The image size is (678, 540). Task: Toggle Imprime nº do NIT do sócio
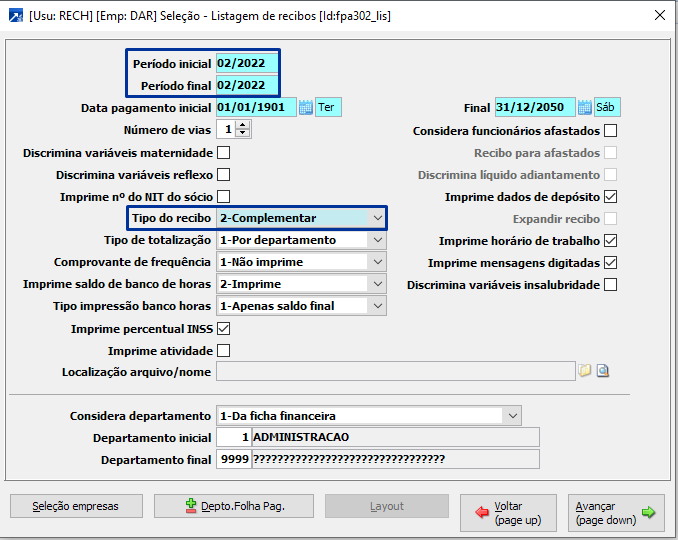(224, 197)
